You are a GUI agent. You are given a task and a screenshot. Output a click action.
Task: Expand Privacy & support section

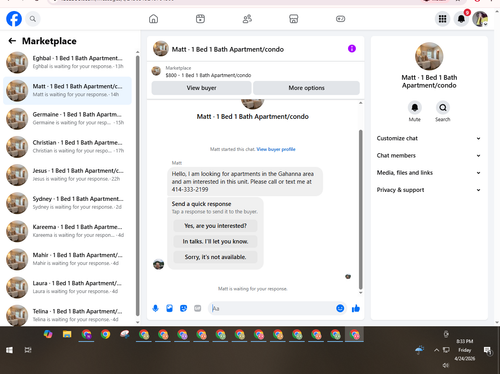point(429,190)
